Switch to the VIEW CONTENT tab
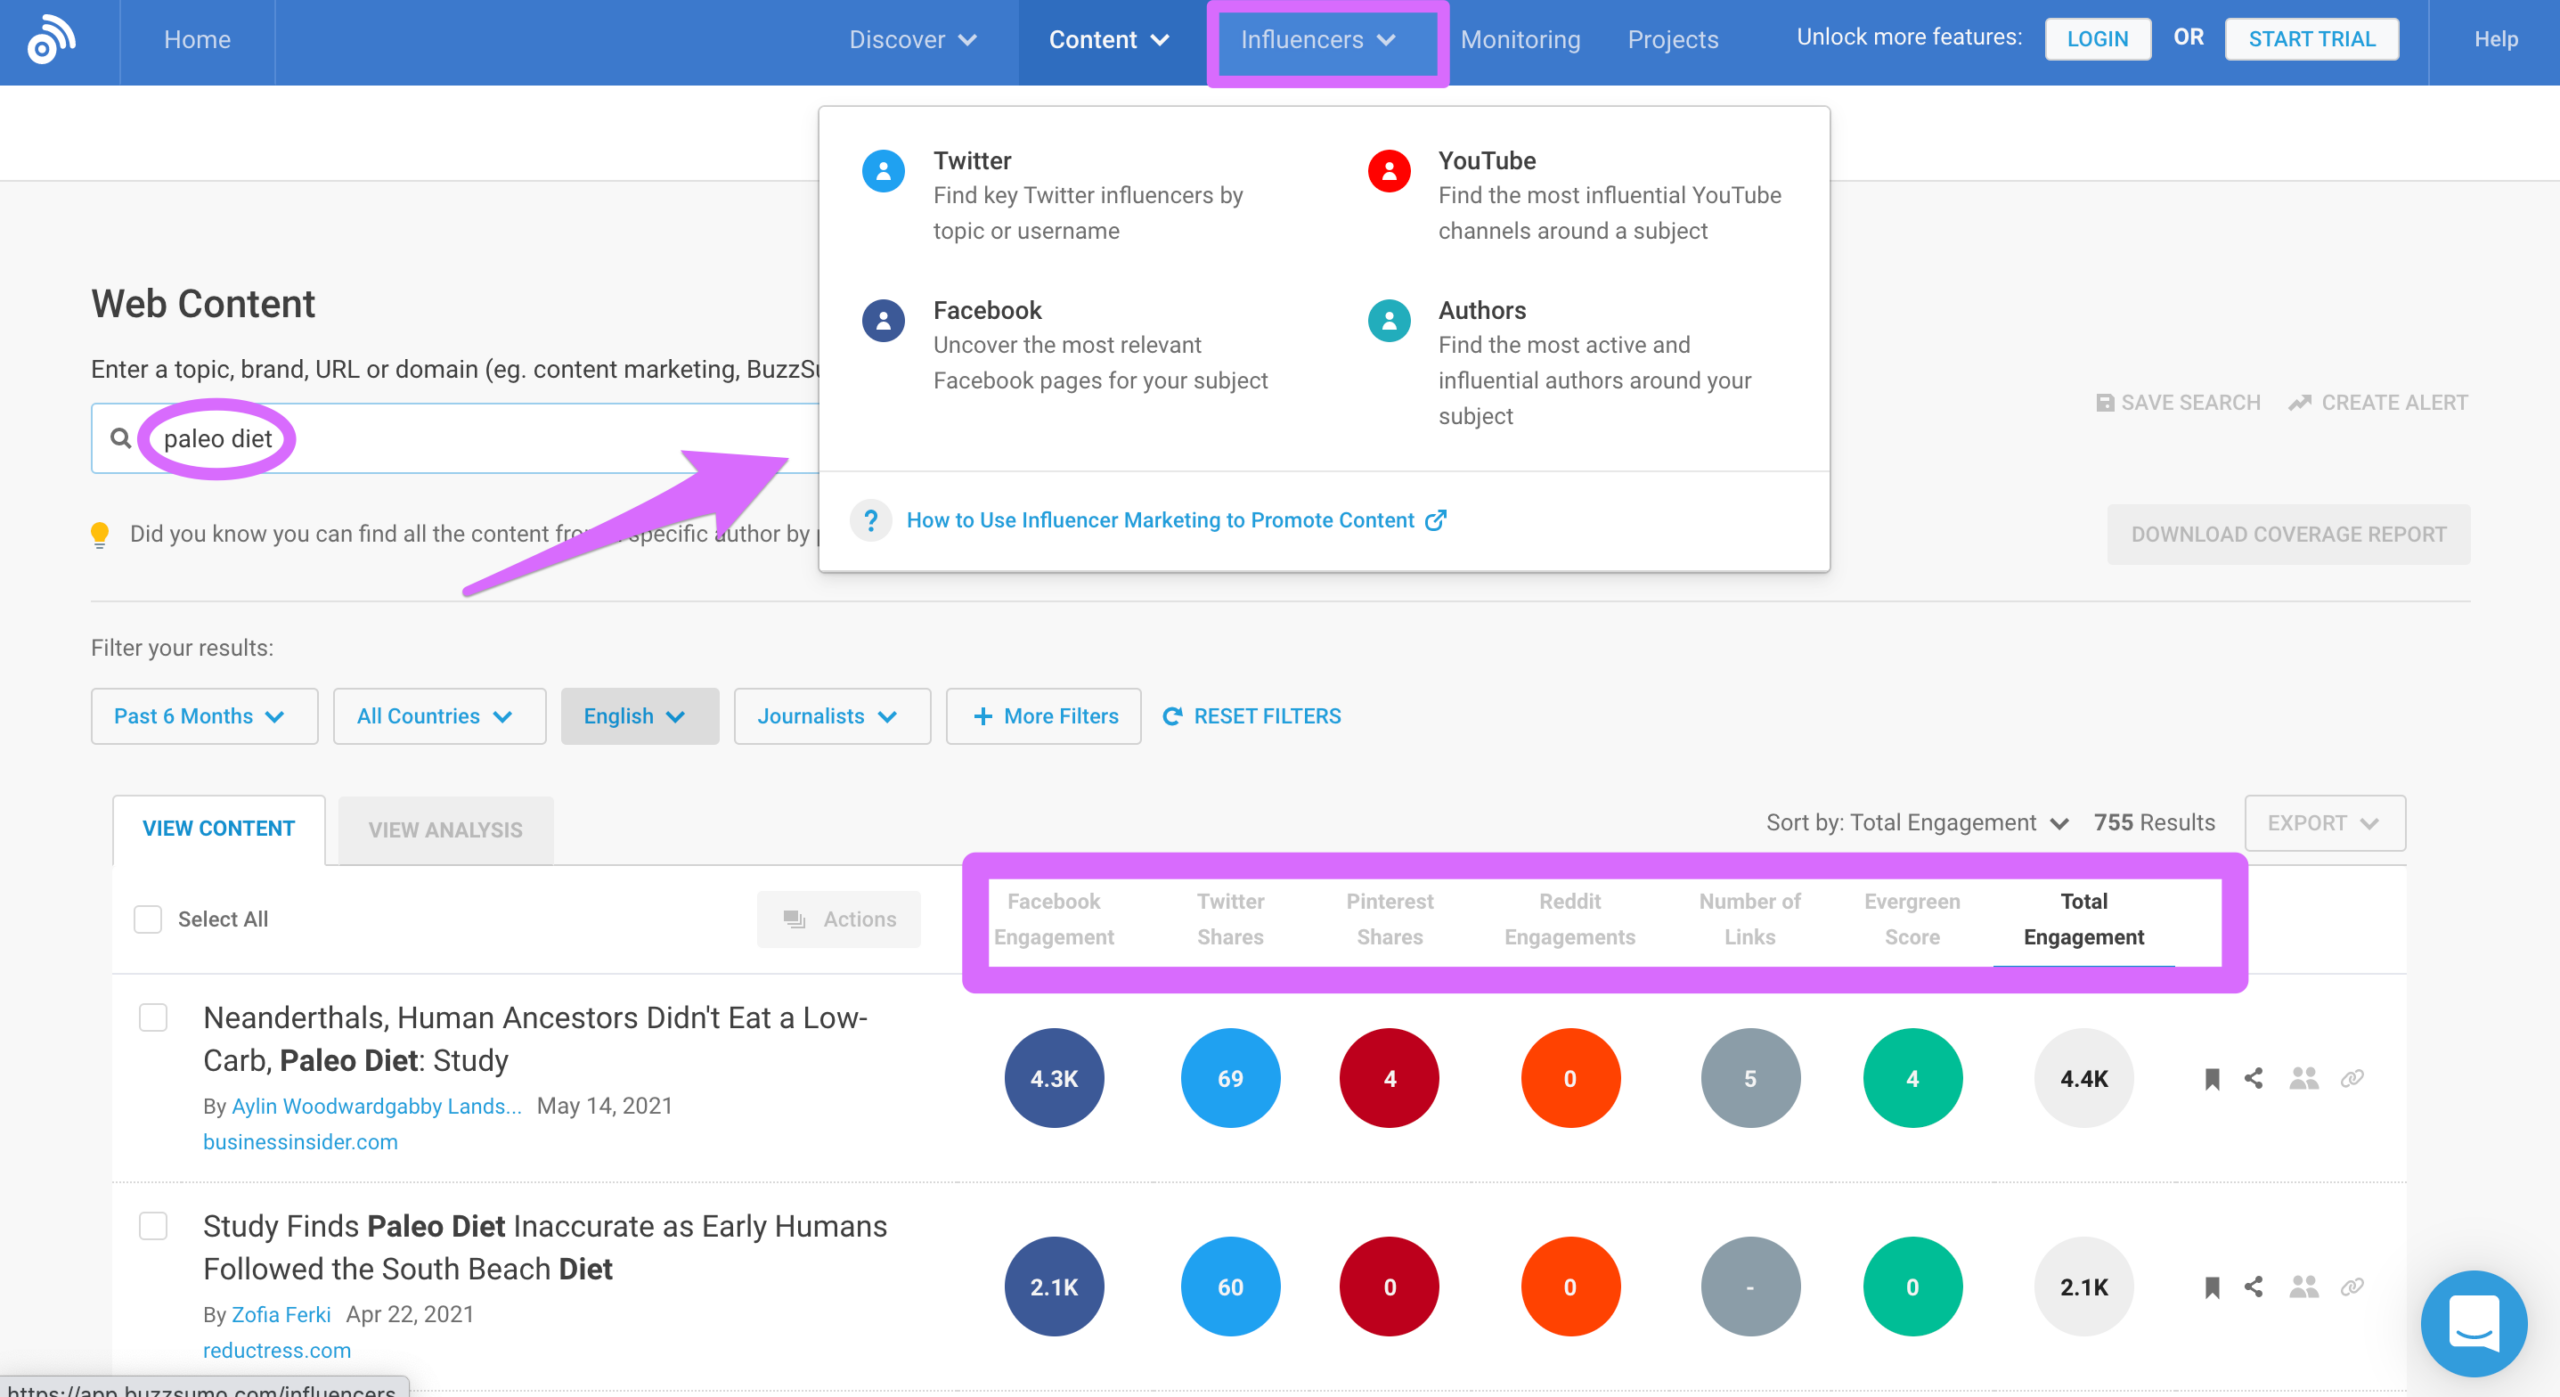Image resolution: width=2560 pixels, height=1397 pixels. click(219, 829)
